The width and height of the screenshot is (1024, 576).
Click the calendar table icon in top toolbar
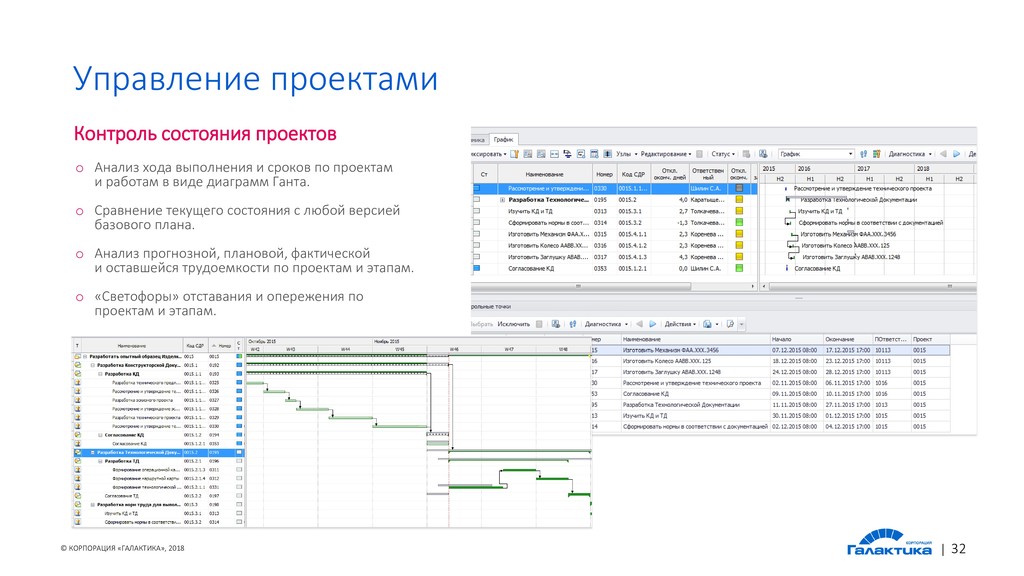594,154
